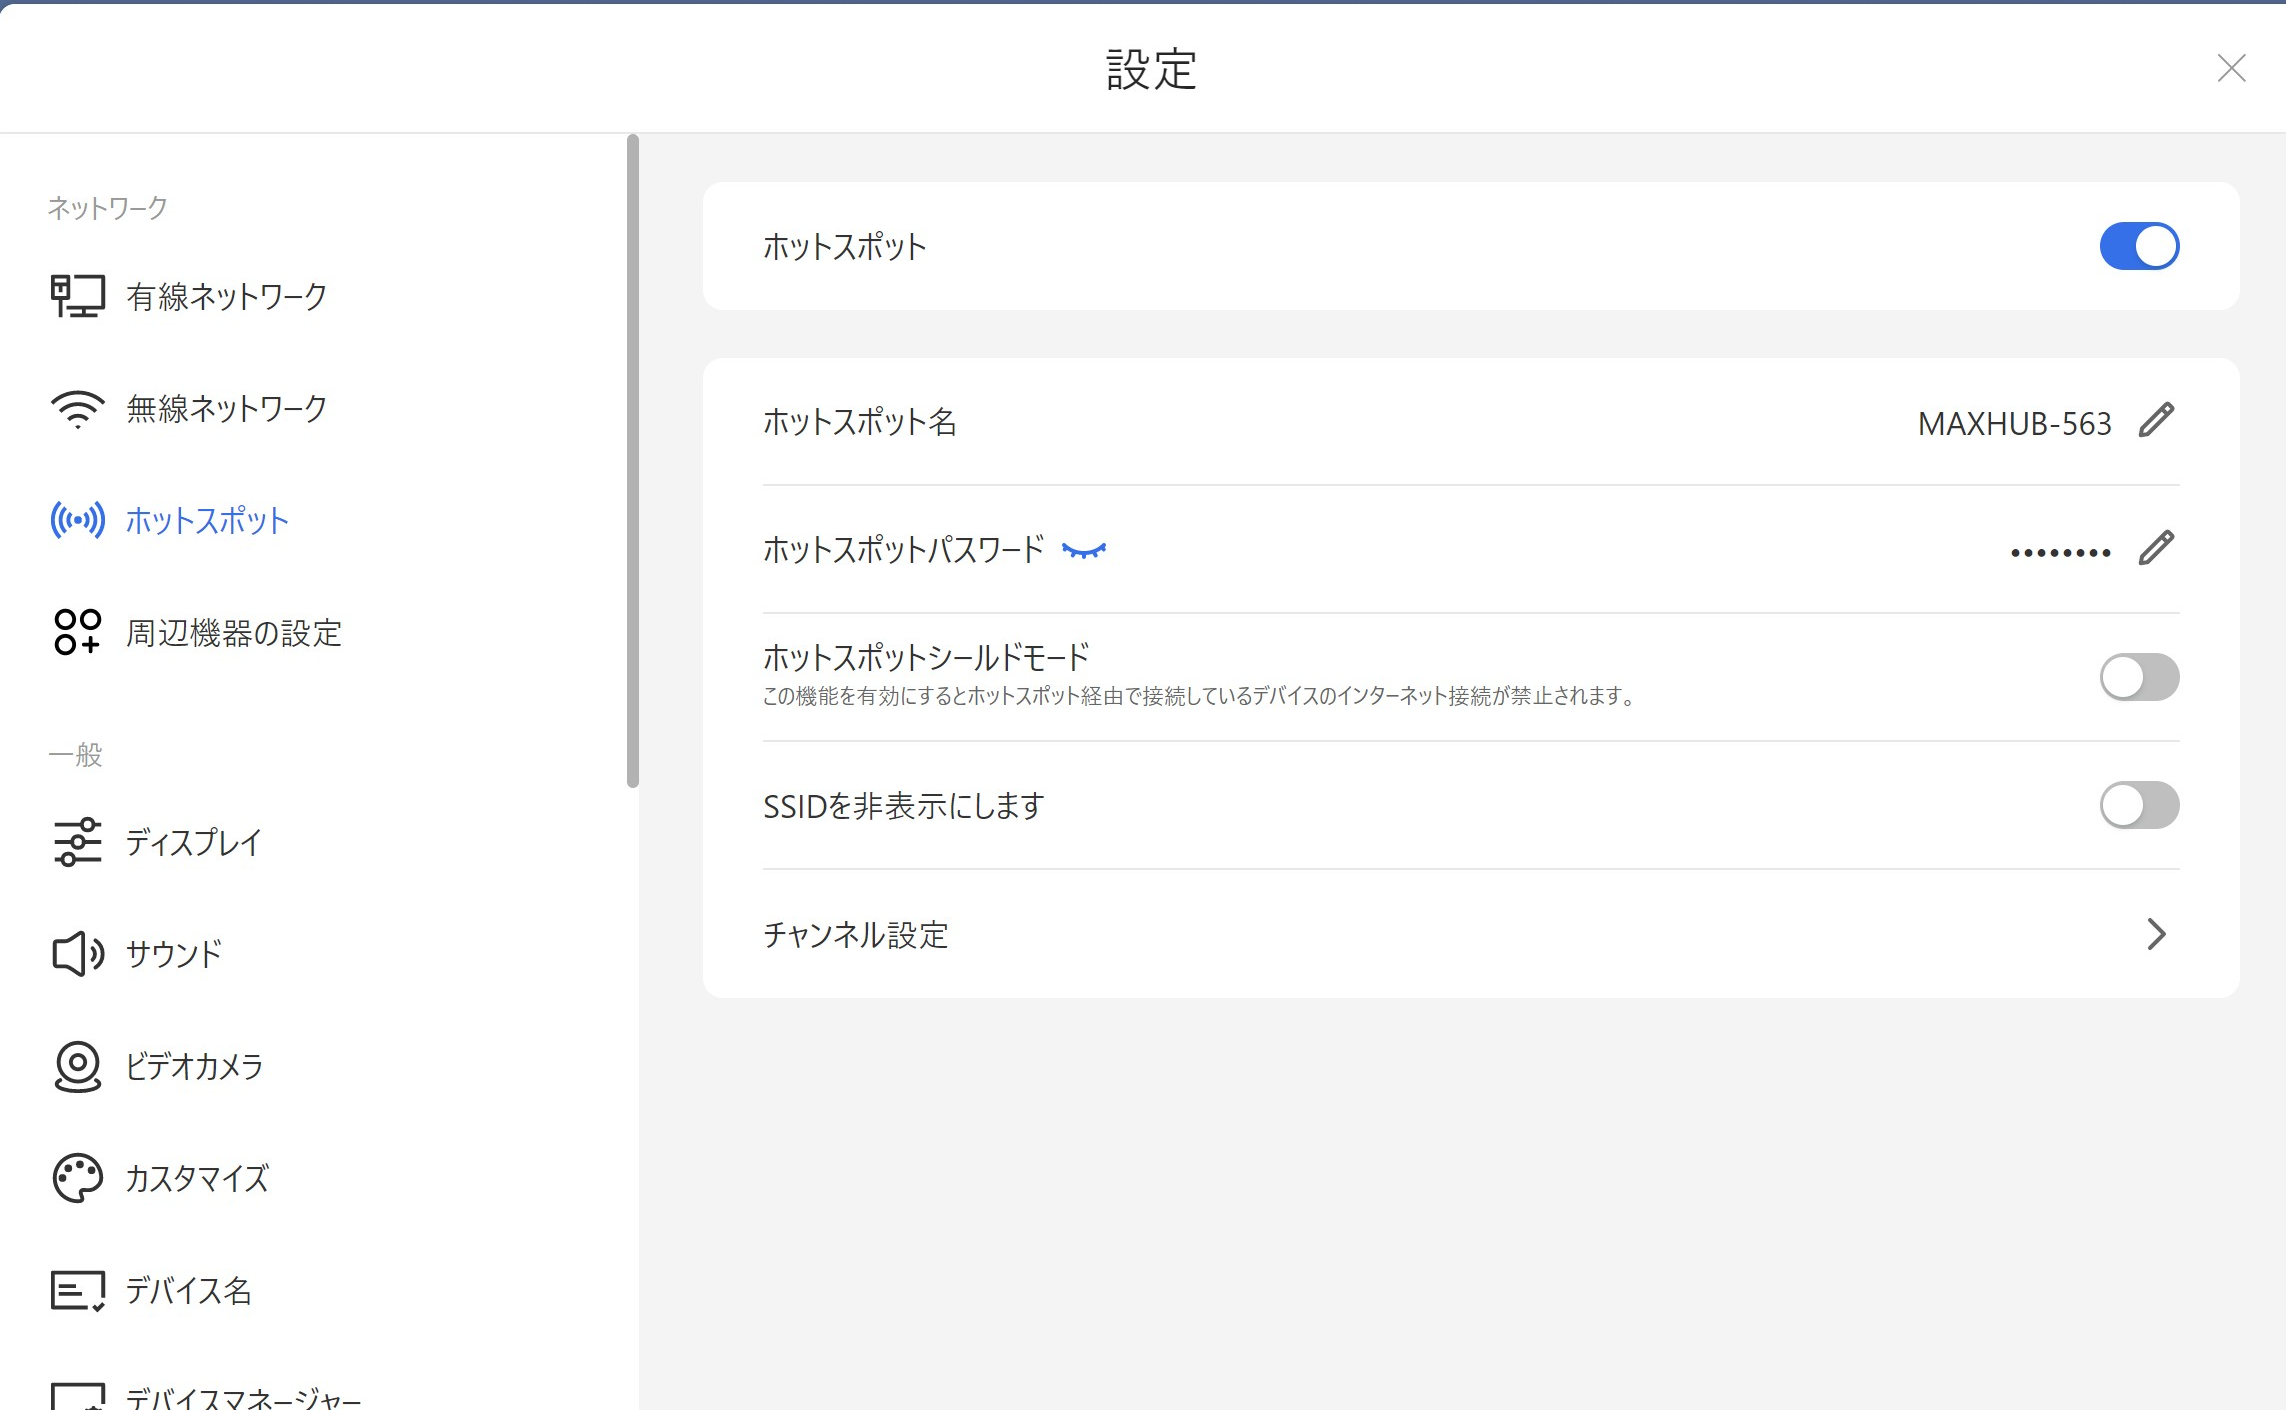Click the display sliders icon
Image resolution: width=2286 pixels, height=1410 pixels.
click(x=77, y=842)
